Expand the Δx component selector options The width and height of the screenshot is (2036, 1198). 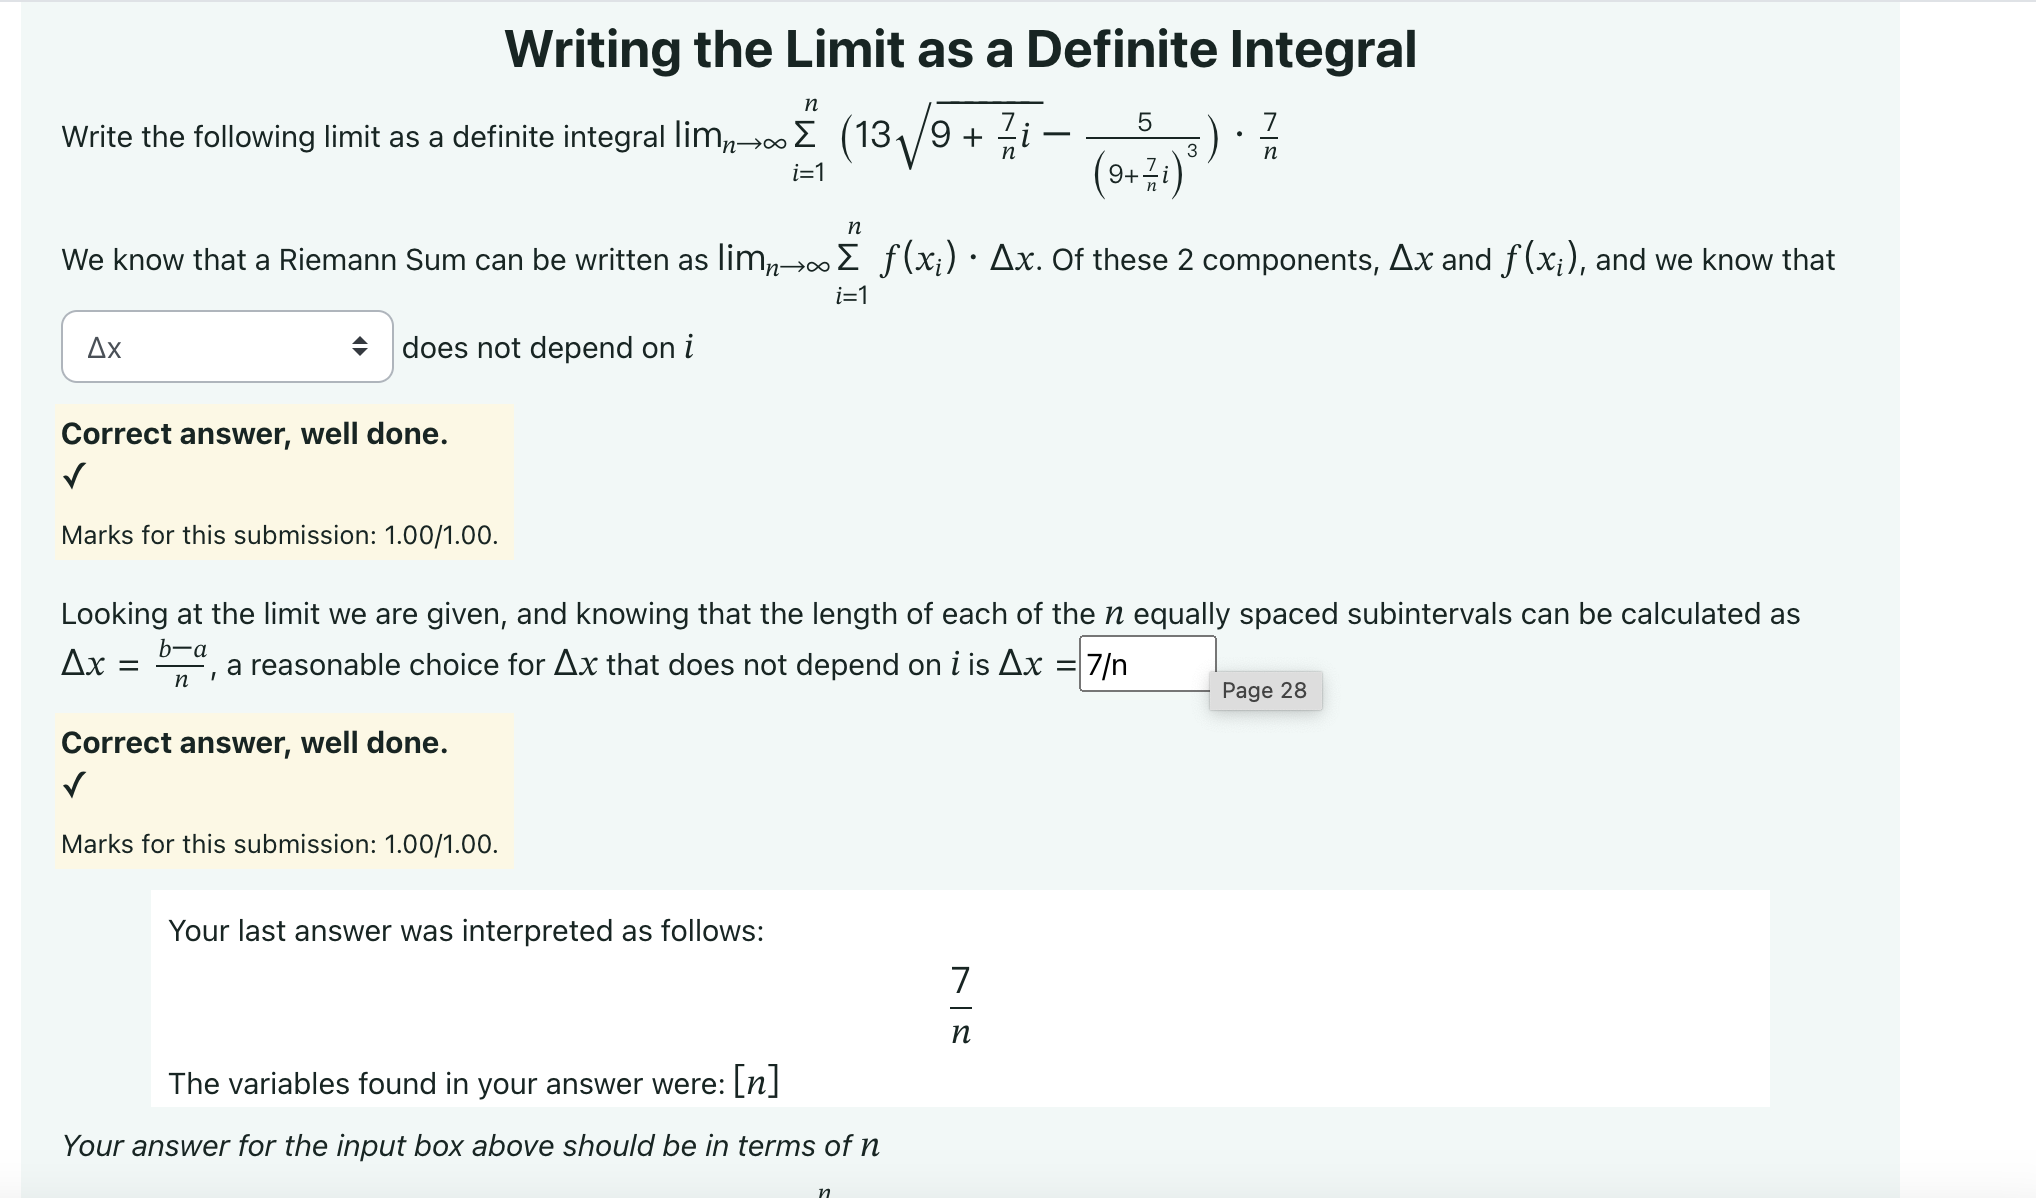coord(227,348)
